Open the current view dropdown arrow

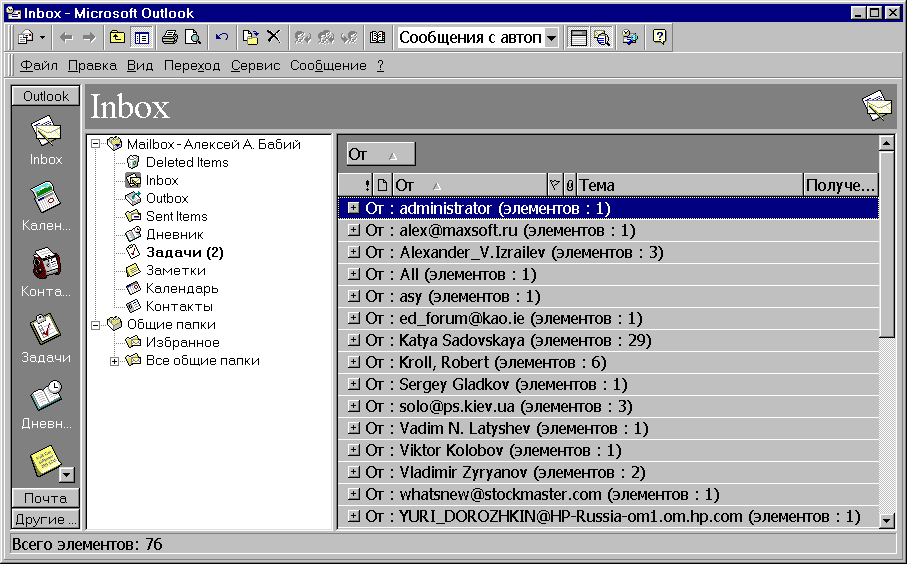(x=551, y=38)
